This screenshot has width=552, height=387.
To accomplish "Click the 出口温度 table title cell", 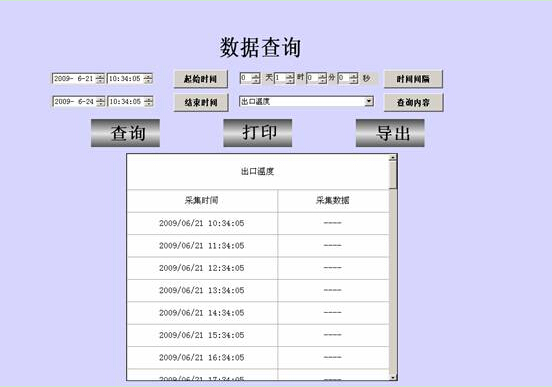I will click(x=258, y=171).
